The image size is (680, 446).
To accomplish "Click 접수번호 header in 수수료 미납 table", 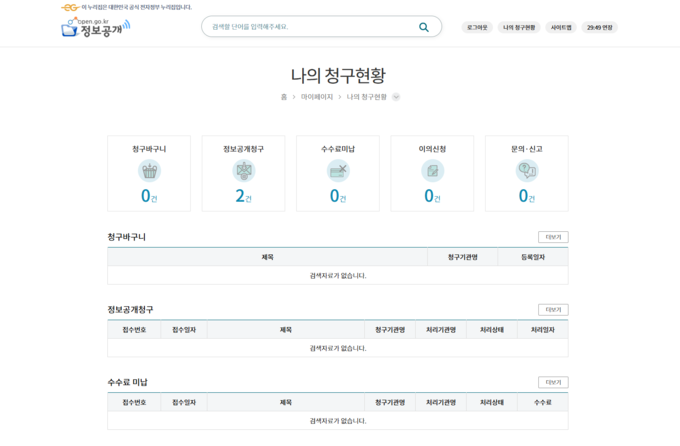I will 134,403.
